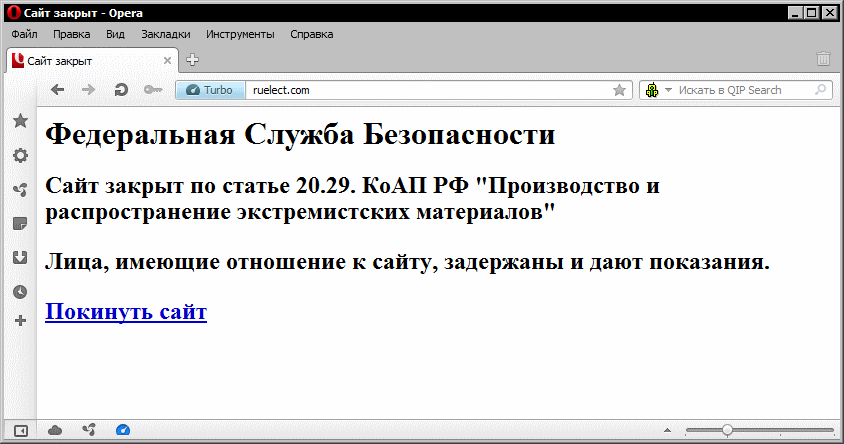This screenshot has width=844, height=444.
Task: Open the Unite gear panel in sidebar
Action: [x=19, y=155]
